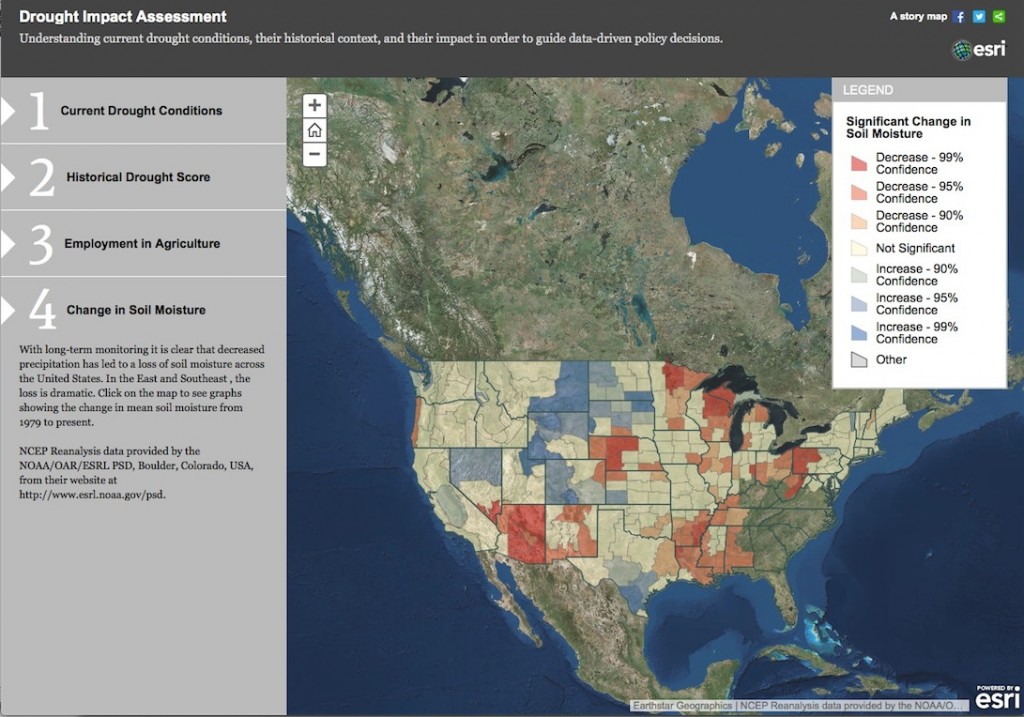Zoom in on the map

pos(315,106)
